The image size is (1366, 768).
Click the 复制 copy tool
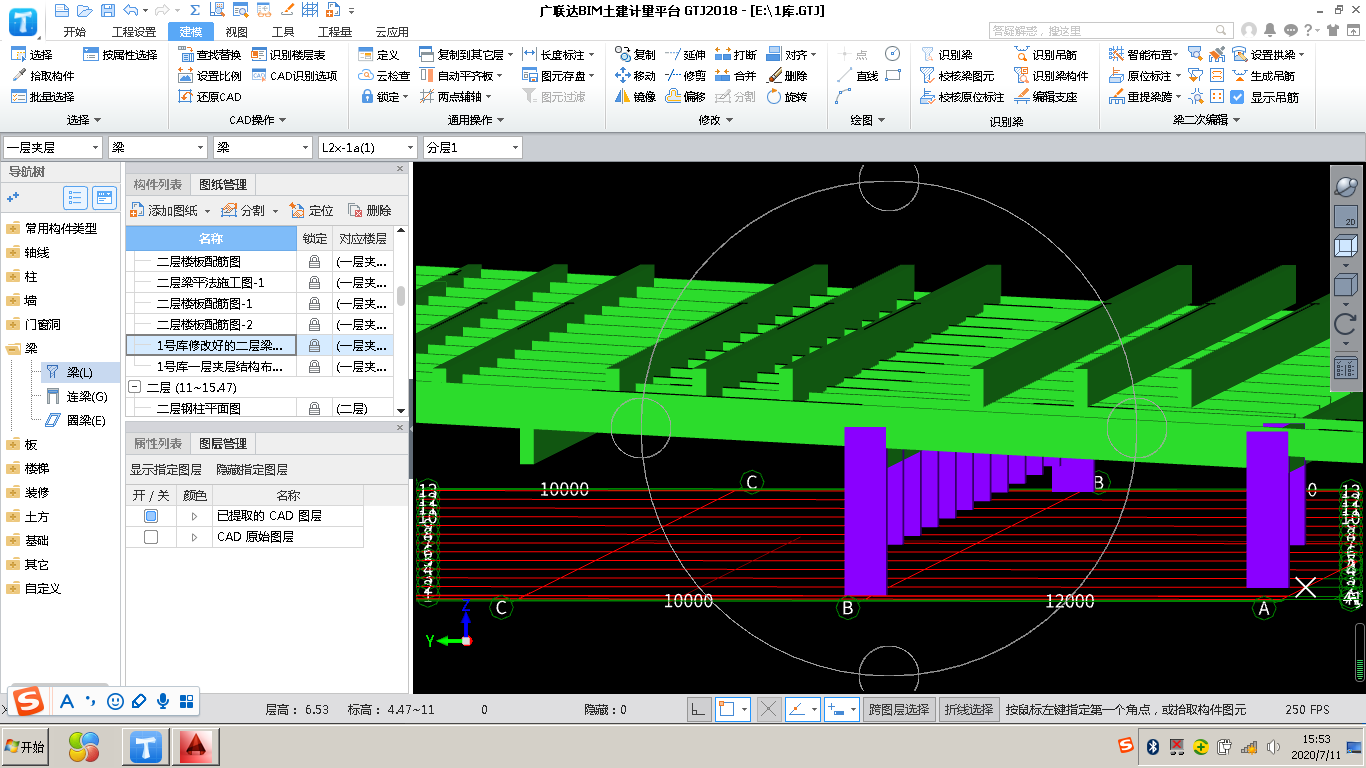pos(635,54)
